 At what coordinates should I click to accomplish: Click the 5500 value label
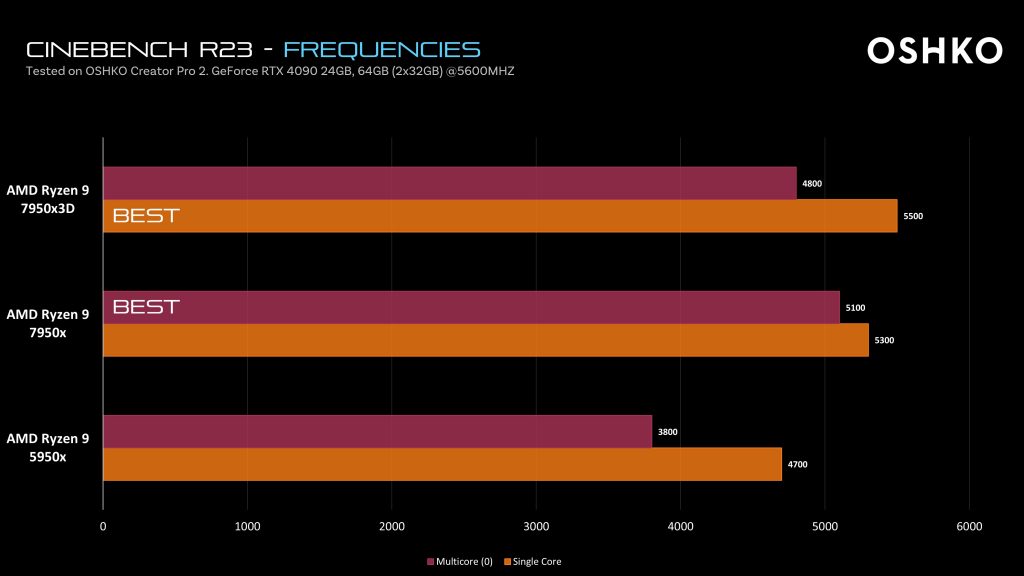[x=913, y=216]
